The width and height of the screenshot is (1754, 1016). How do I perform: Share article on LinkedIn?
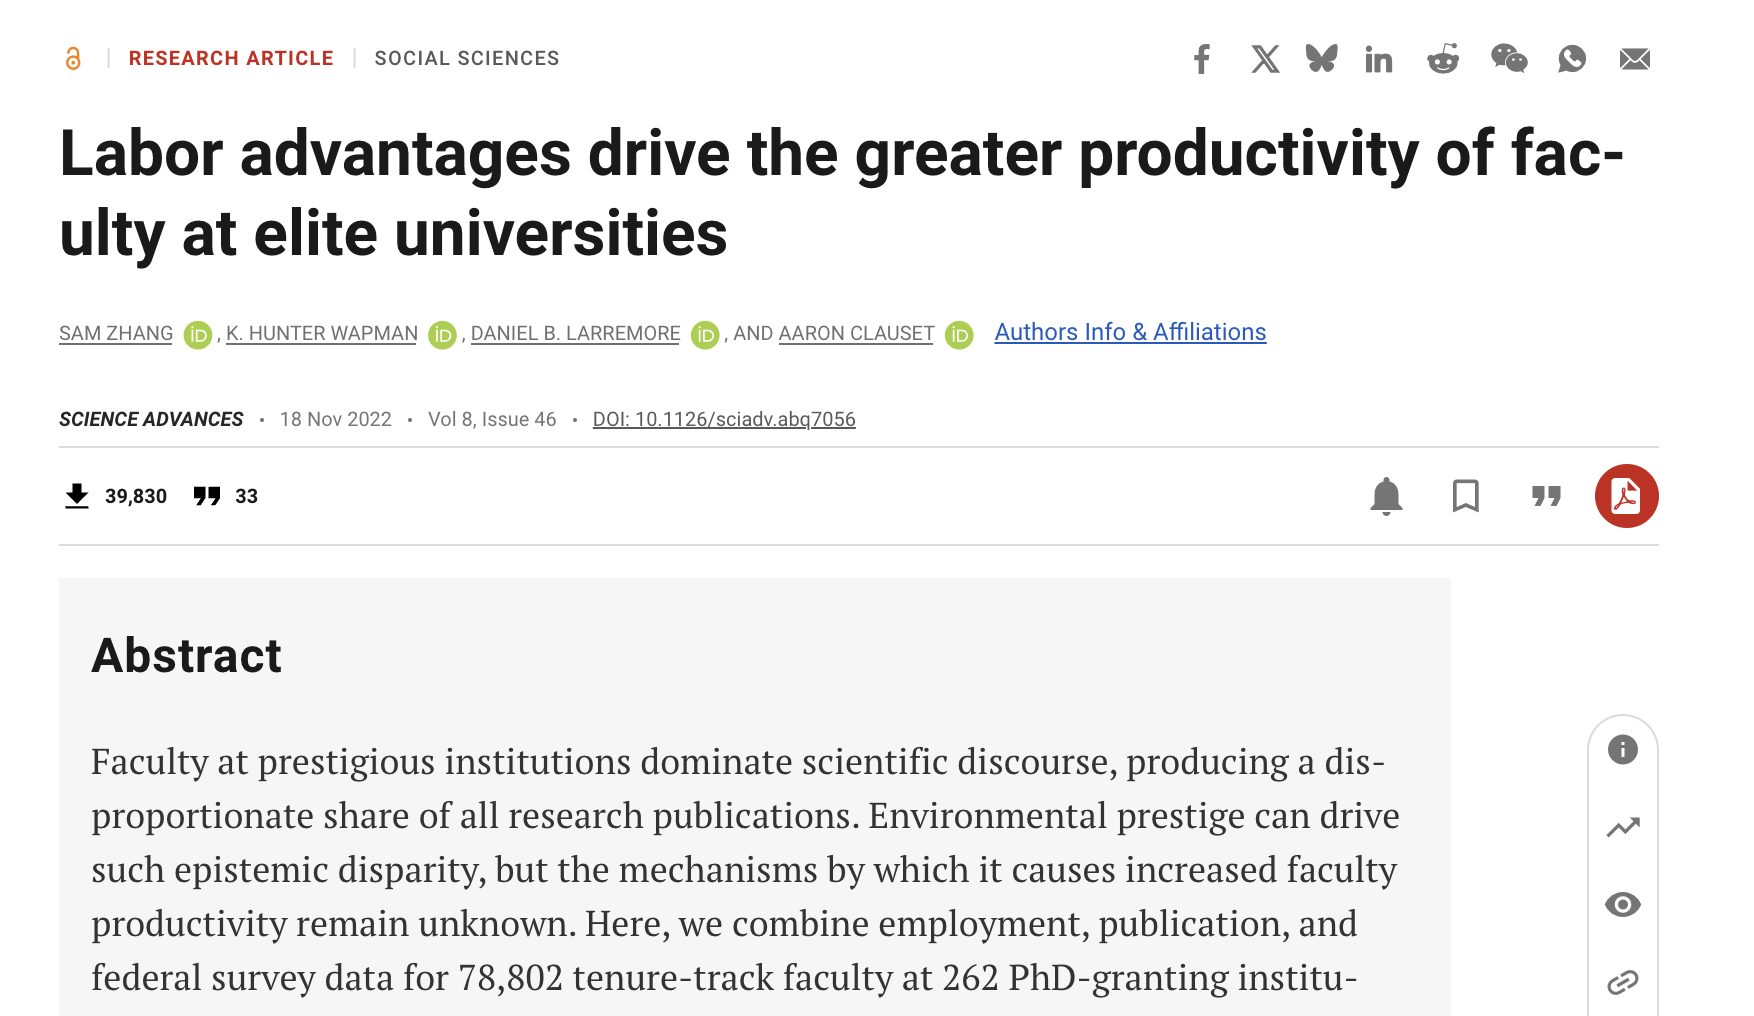coord(1379,60)
